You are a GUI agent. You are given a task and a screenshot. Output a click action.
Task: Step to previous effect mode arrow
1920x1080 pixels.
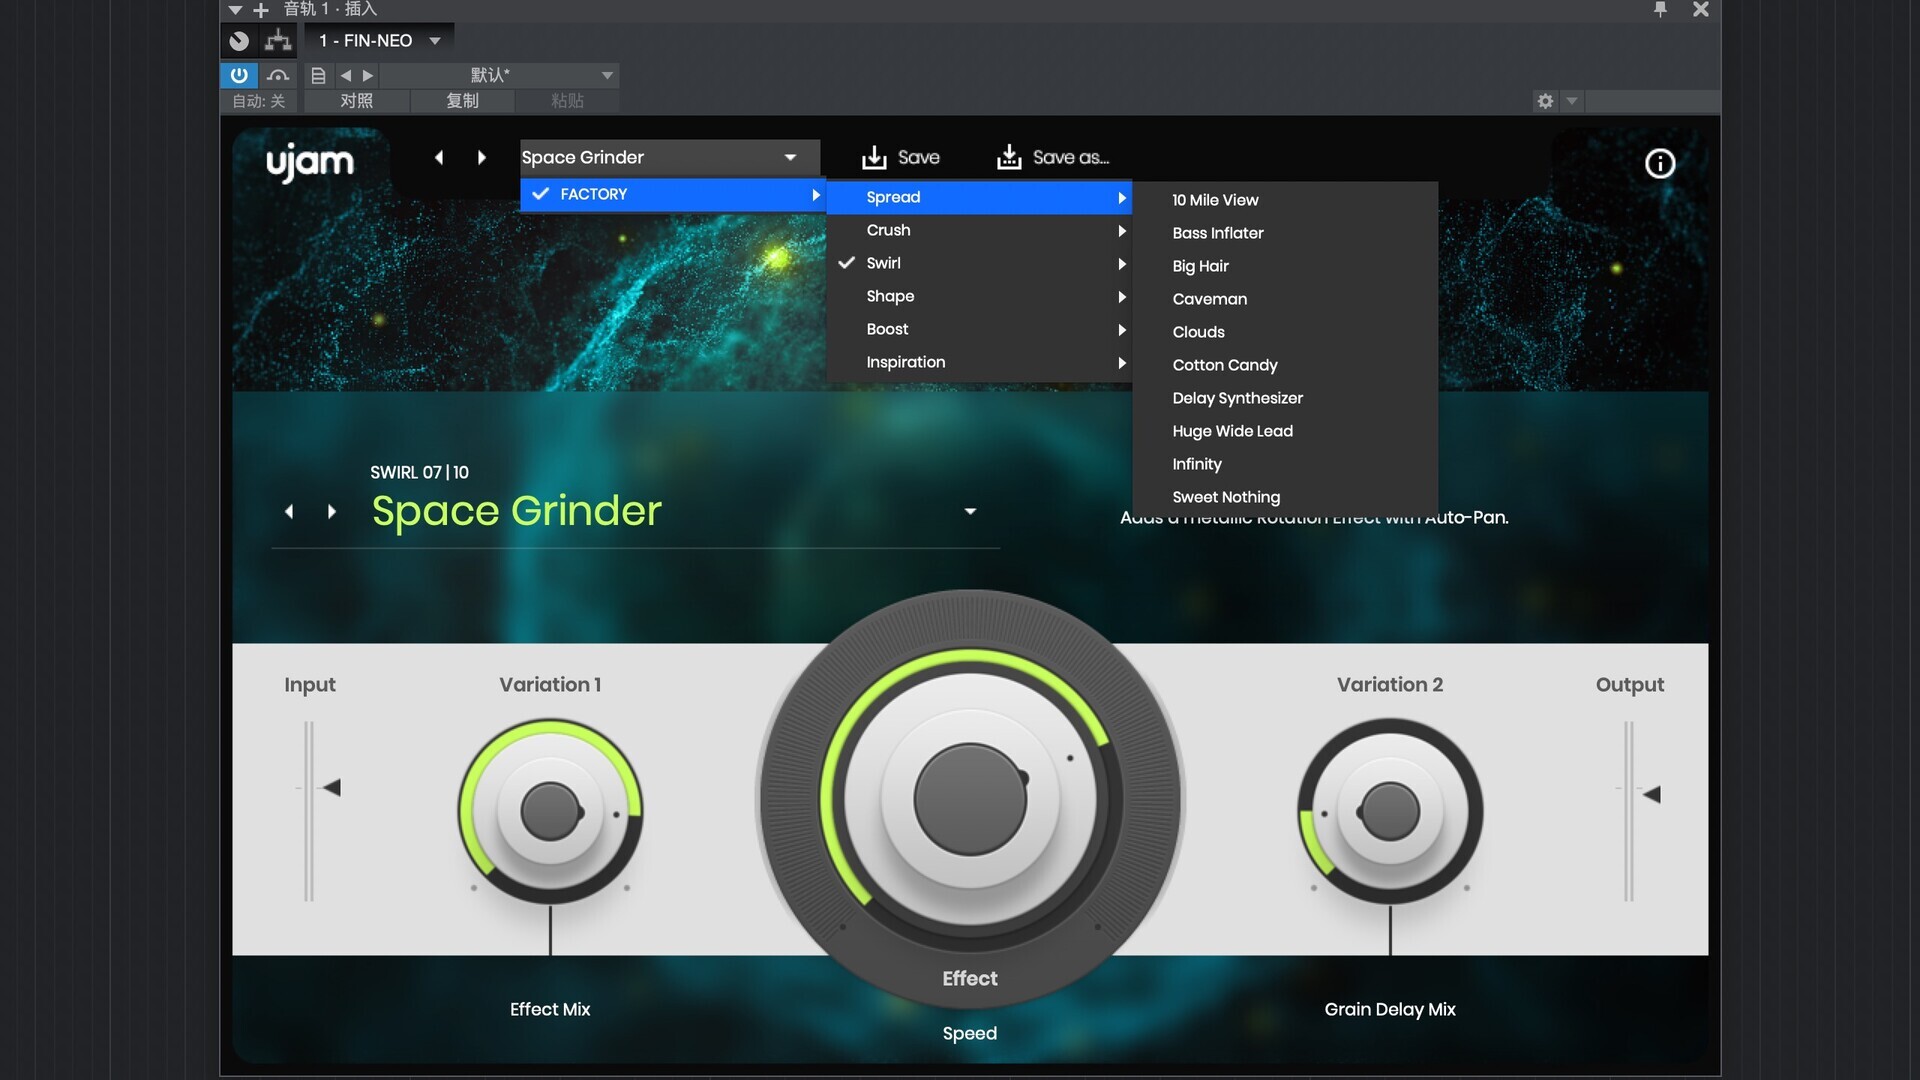(289, 512)
